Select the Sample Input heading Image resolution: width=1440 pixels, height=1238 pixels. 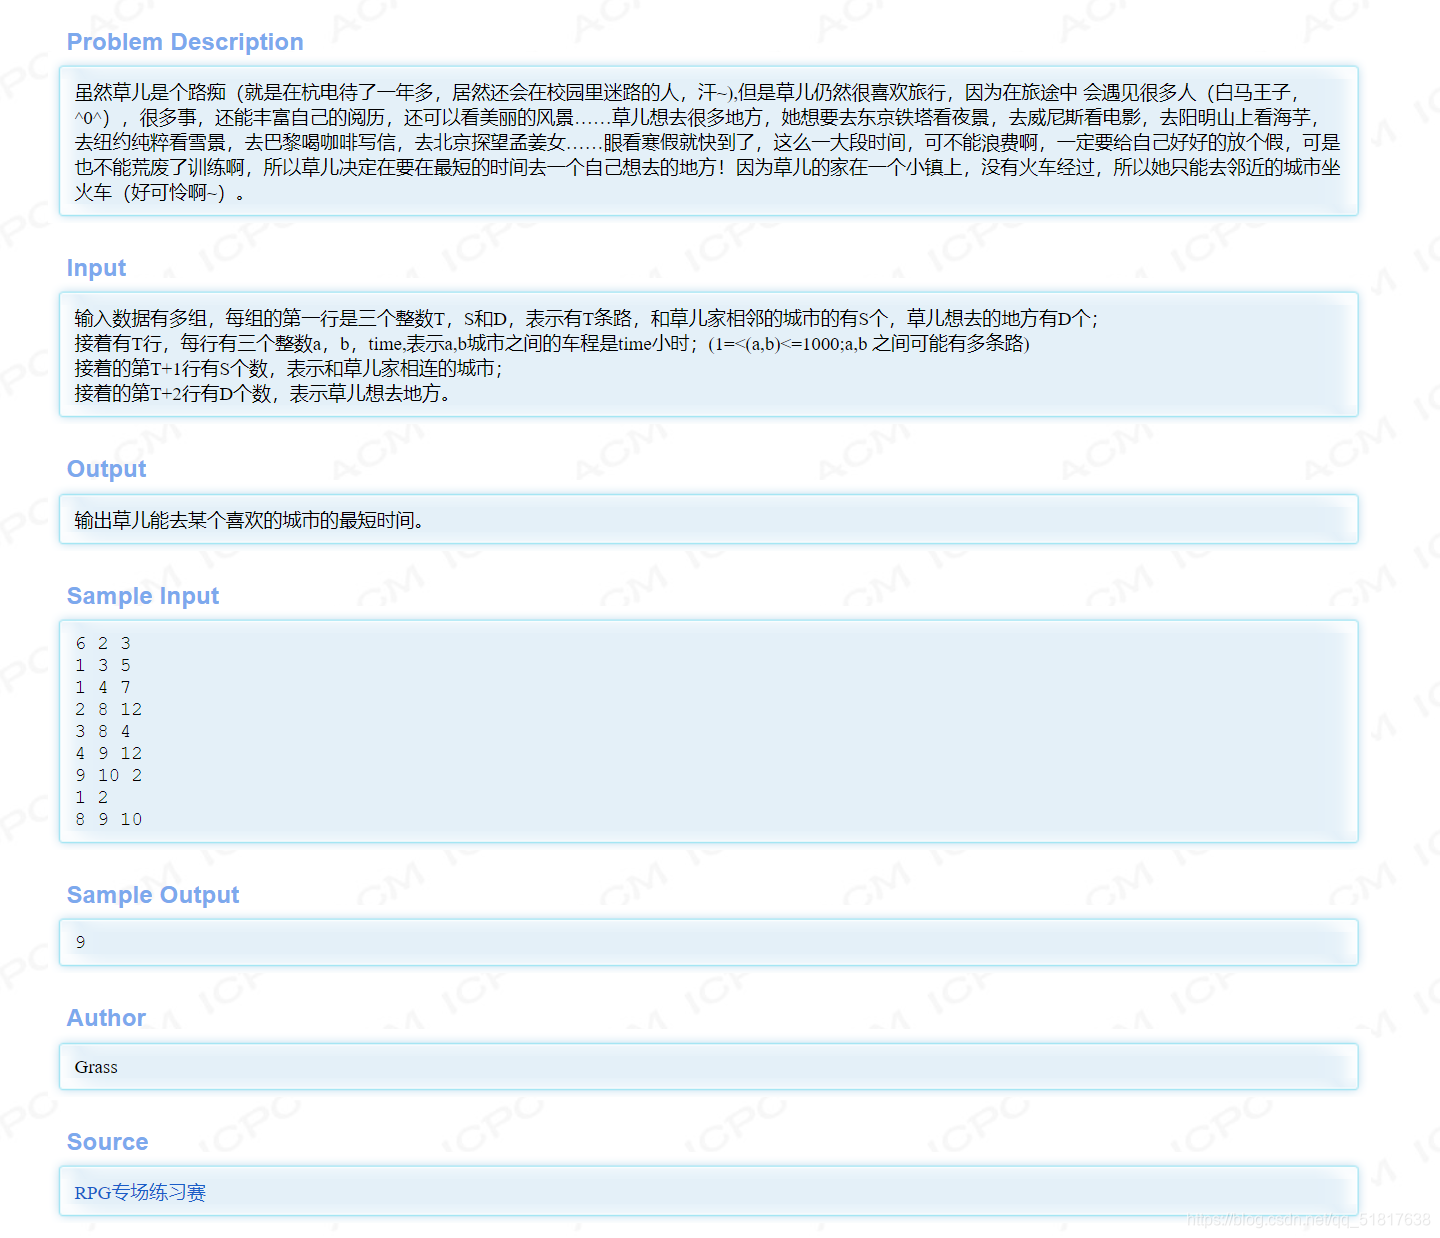[143, 596]
